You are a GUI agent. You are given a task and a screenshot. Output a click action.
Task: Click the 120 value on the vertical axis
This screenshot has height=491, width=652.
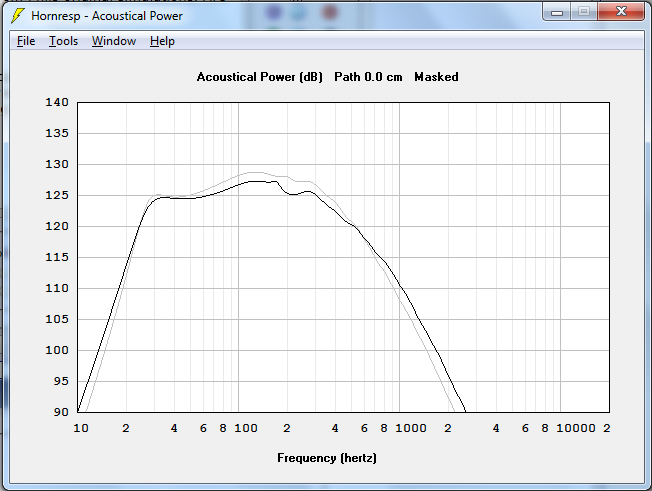click(x=57, y=226)
